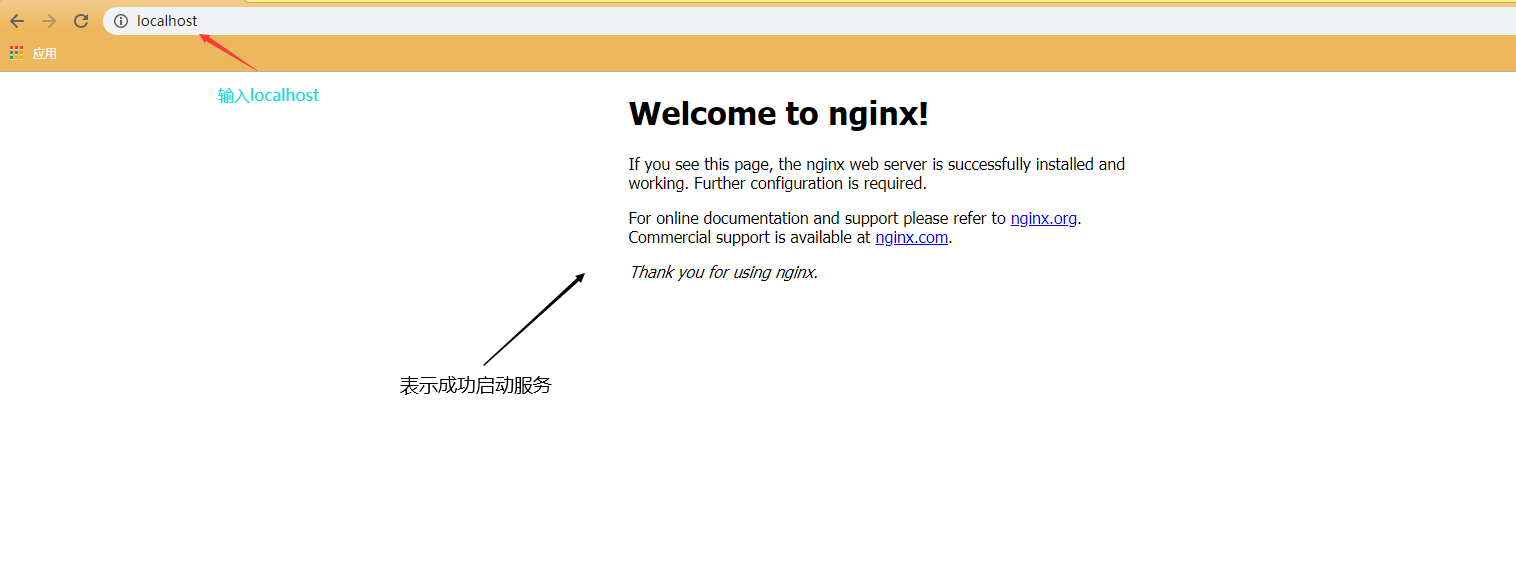Go back with the browser back arrow

tap(17, 21)
